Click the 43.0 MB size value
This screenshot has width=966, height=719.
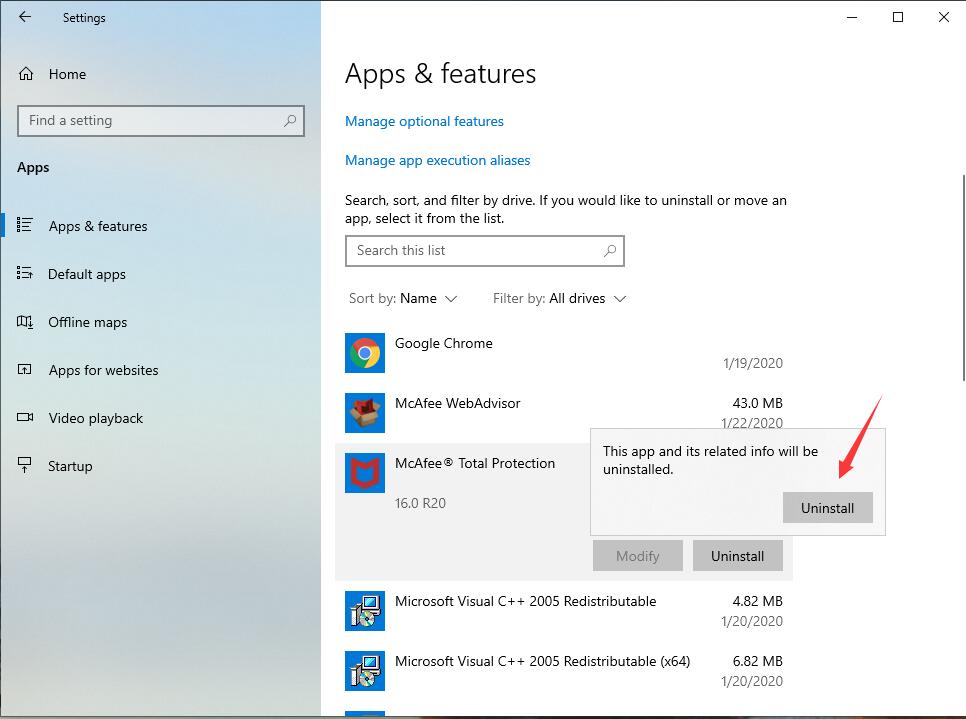click(757, 403)
